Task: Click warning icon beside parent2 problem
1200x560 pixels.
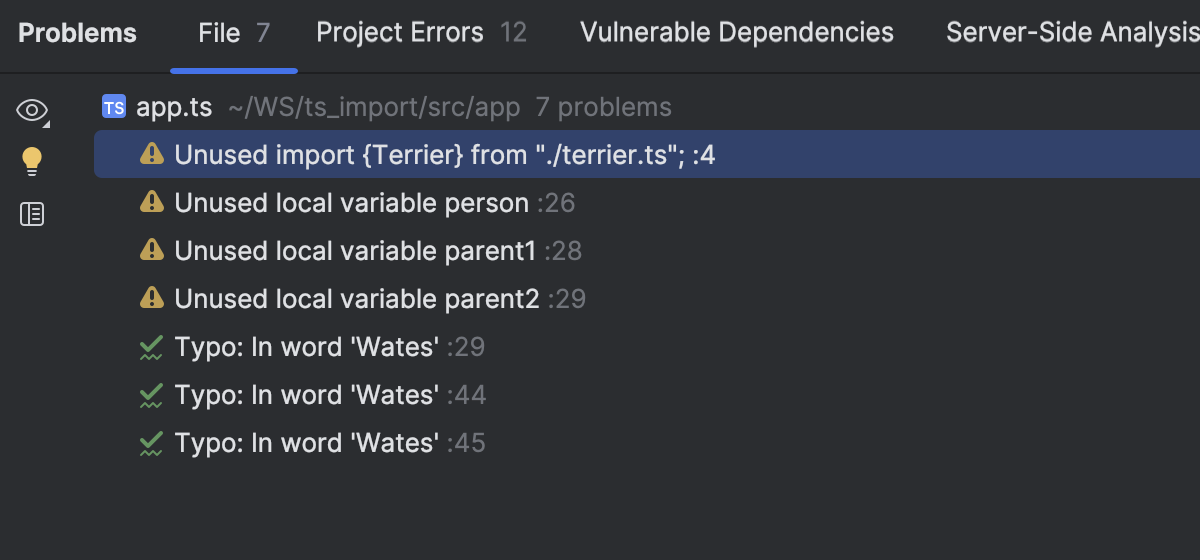Action: (x=151, y=298)
